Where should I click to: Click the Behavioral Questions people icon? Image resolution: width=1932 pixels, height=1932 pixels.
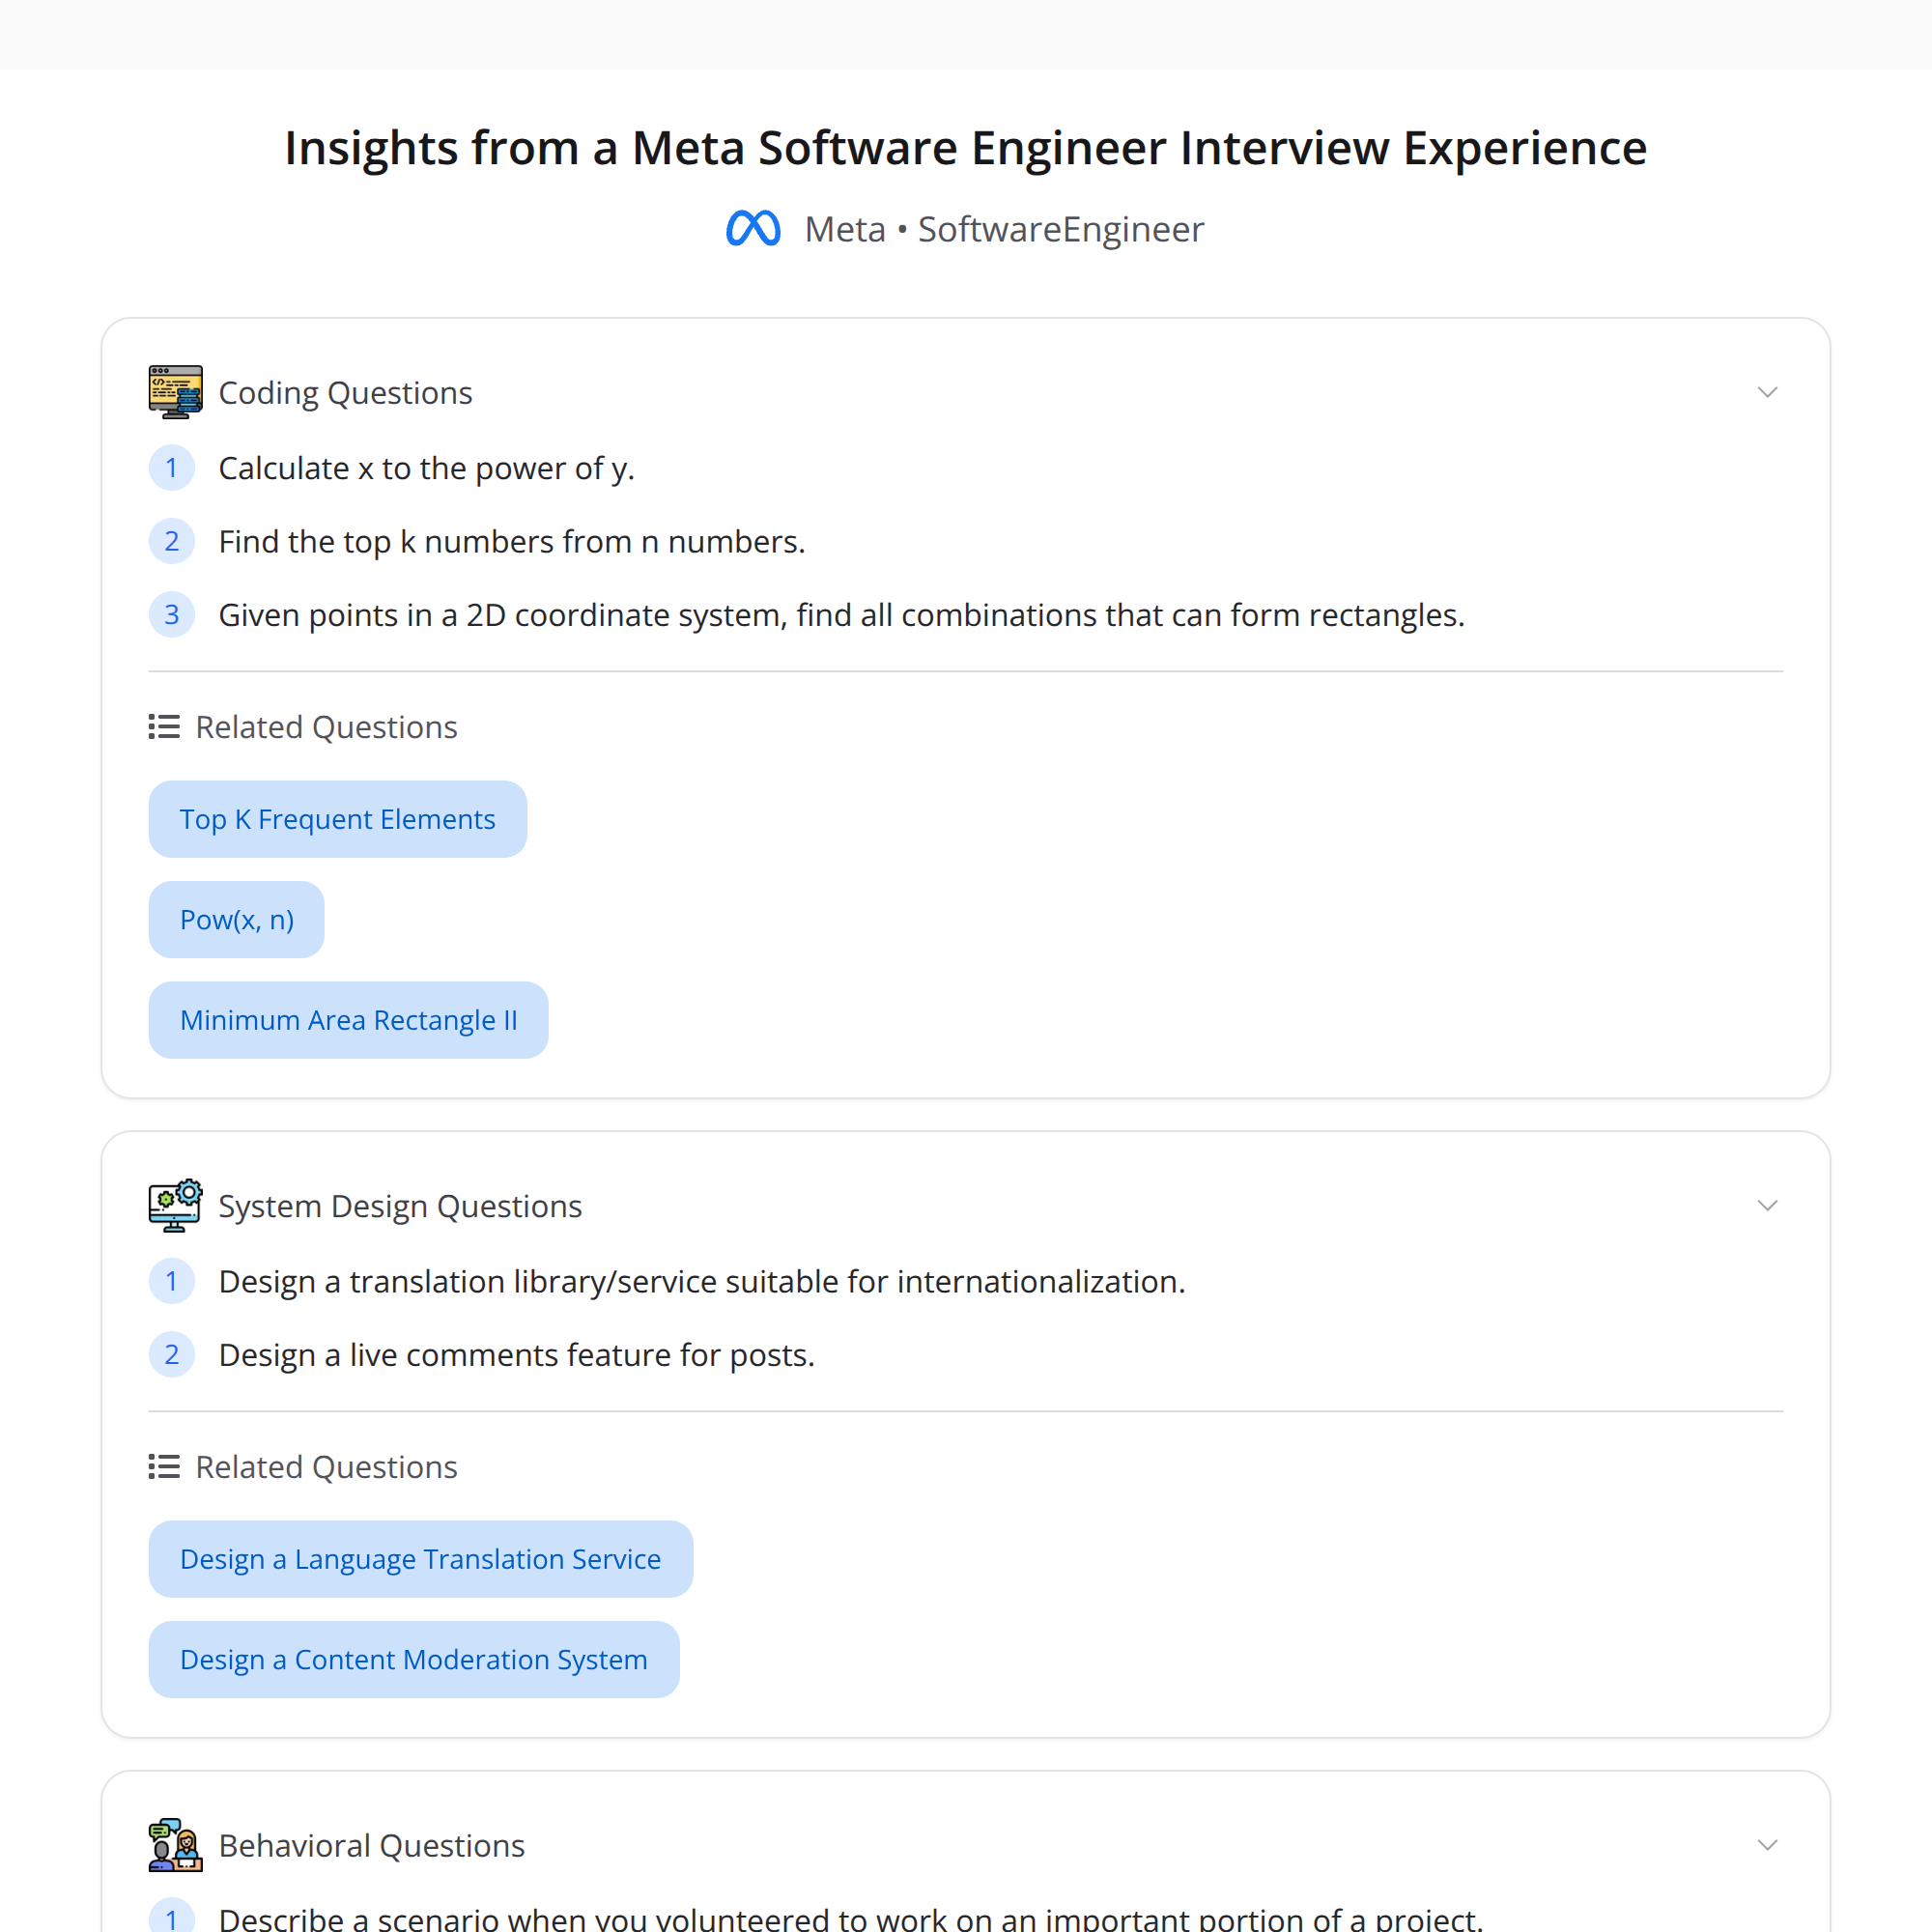pyautogui.click(x=175, y=1845)
